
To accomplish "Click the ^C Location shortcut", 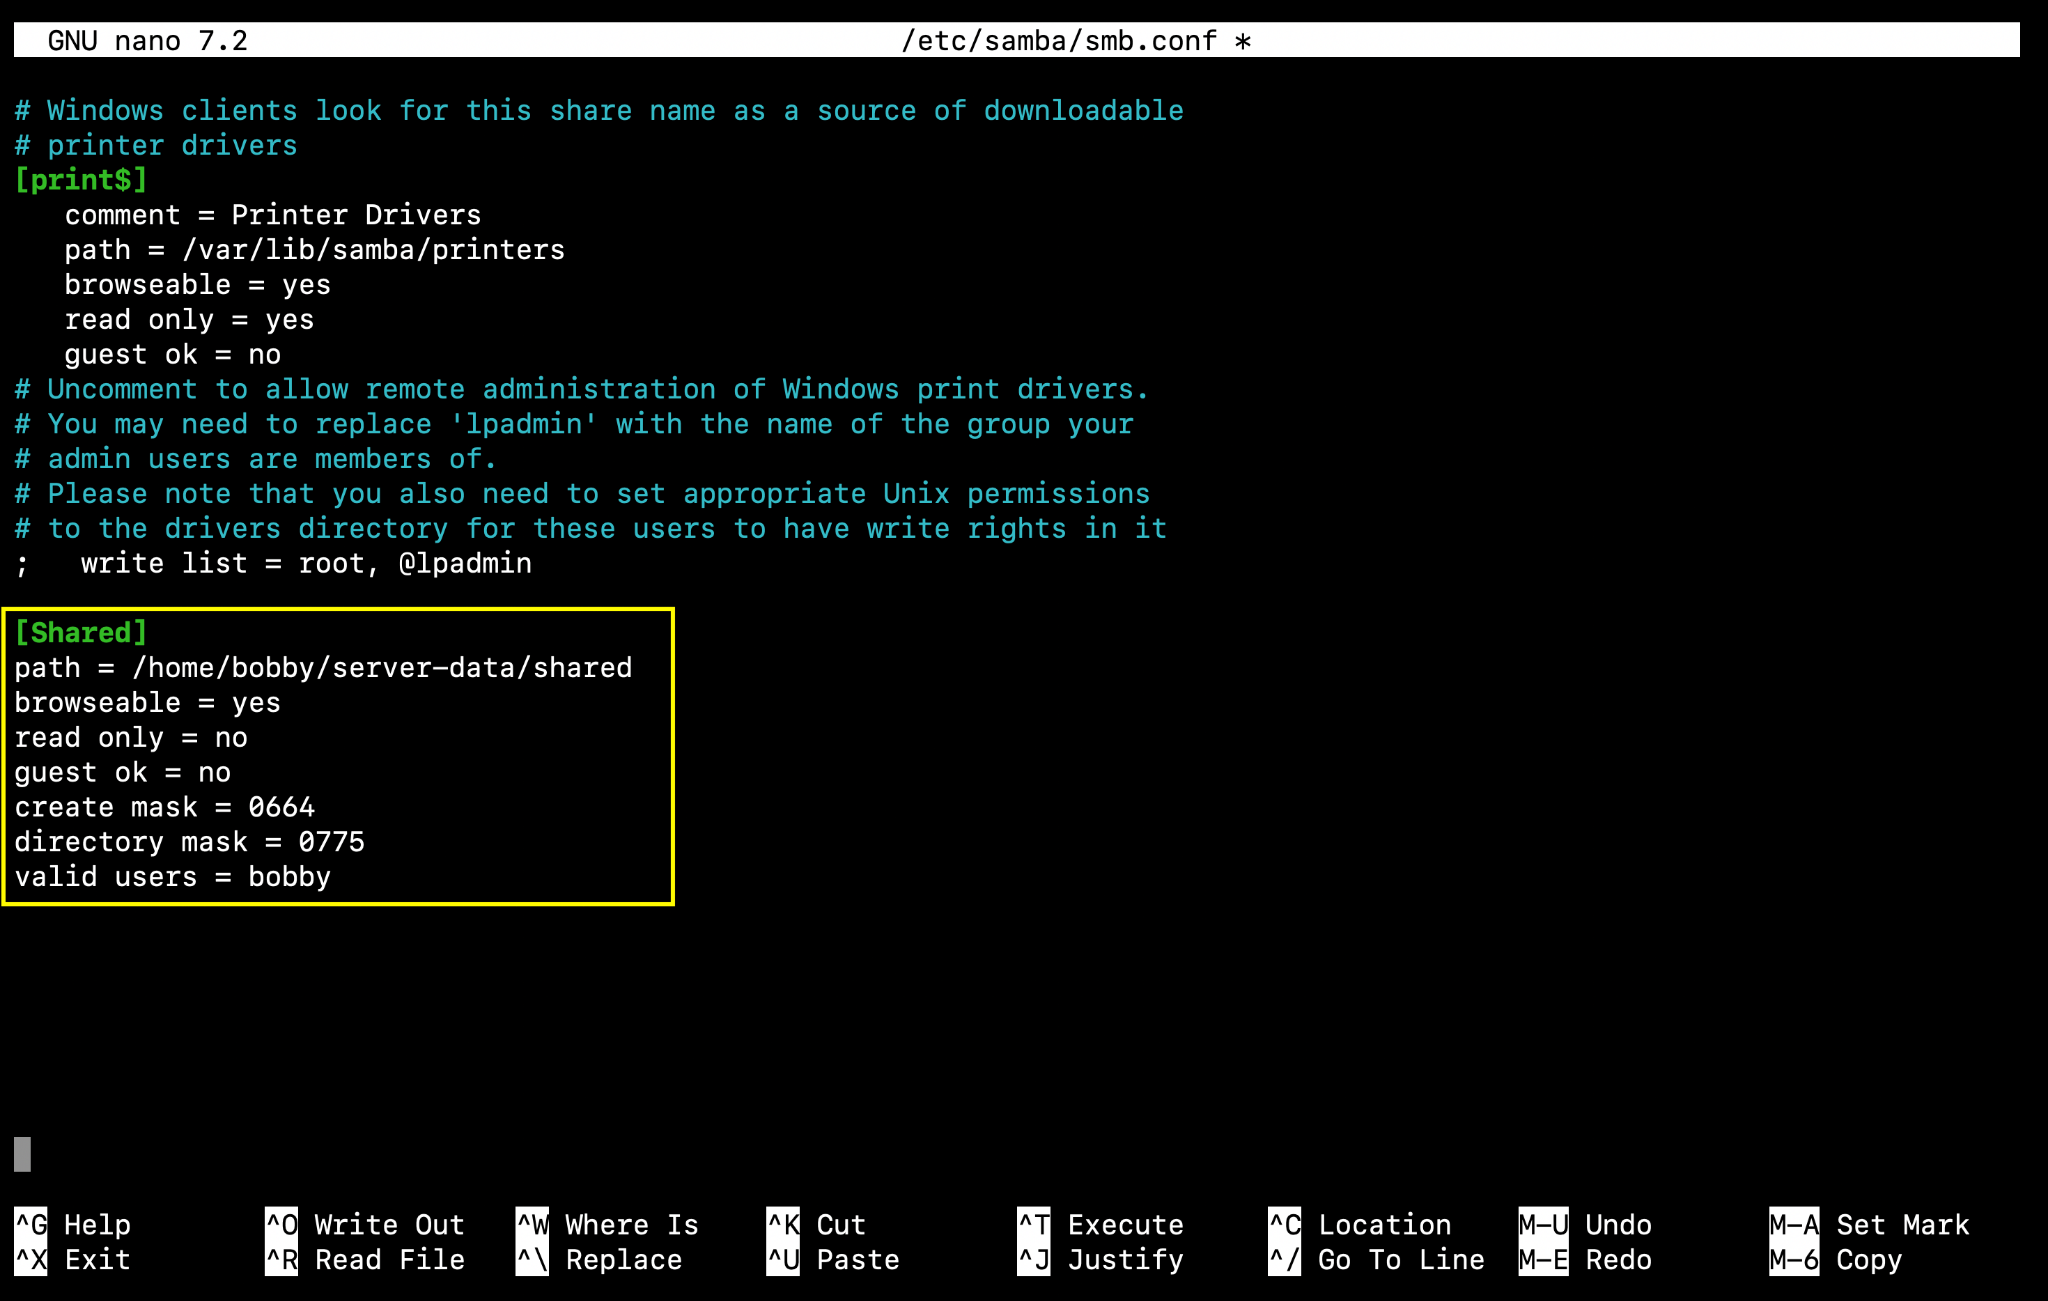I will pyautogui.click(x=1359, y=1224).
